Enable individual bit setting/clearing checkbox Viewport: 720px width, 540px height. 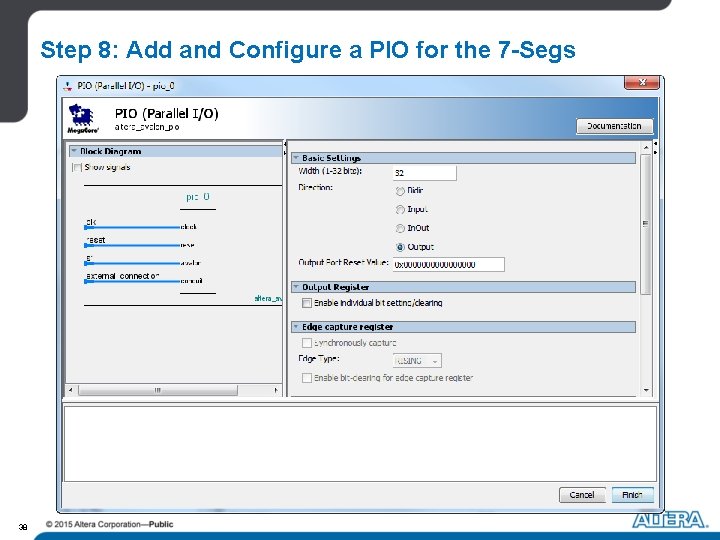[307, 303]
